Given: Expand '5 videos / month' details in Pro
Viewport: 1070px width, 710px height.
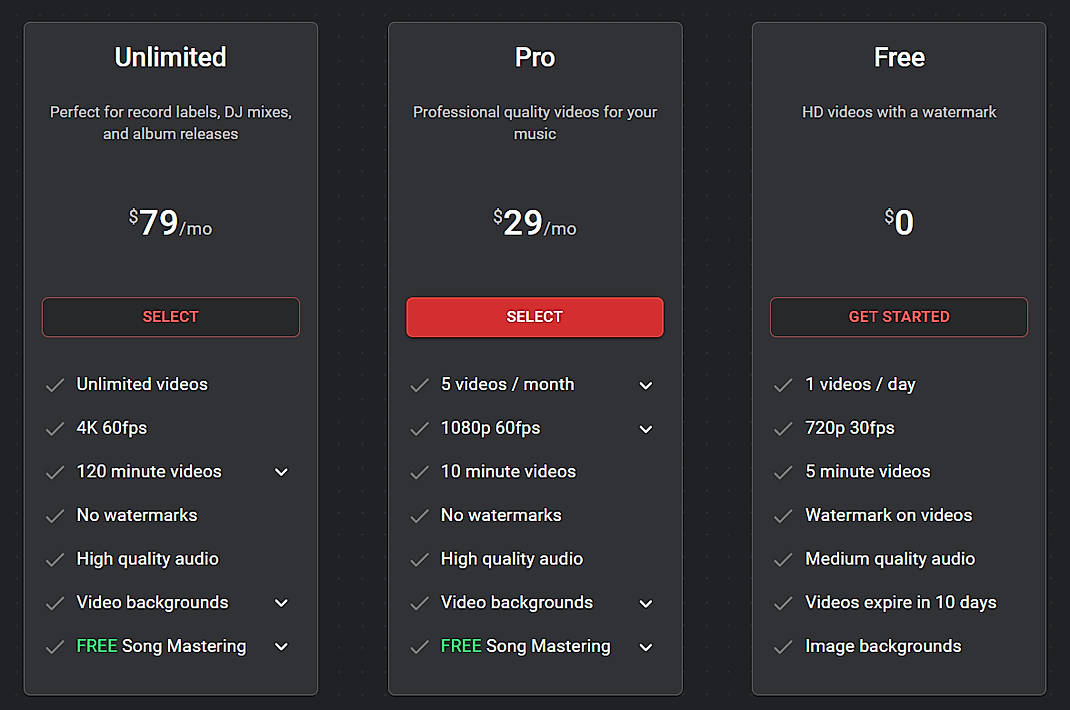Looking at the screenshot, I should click(x=646, y=385).
